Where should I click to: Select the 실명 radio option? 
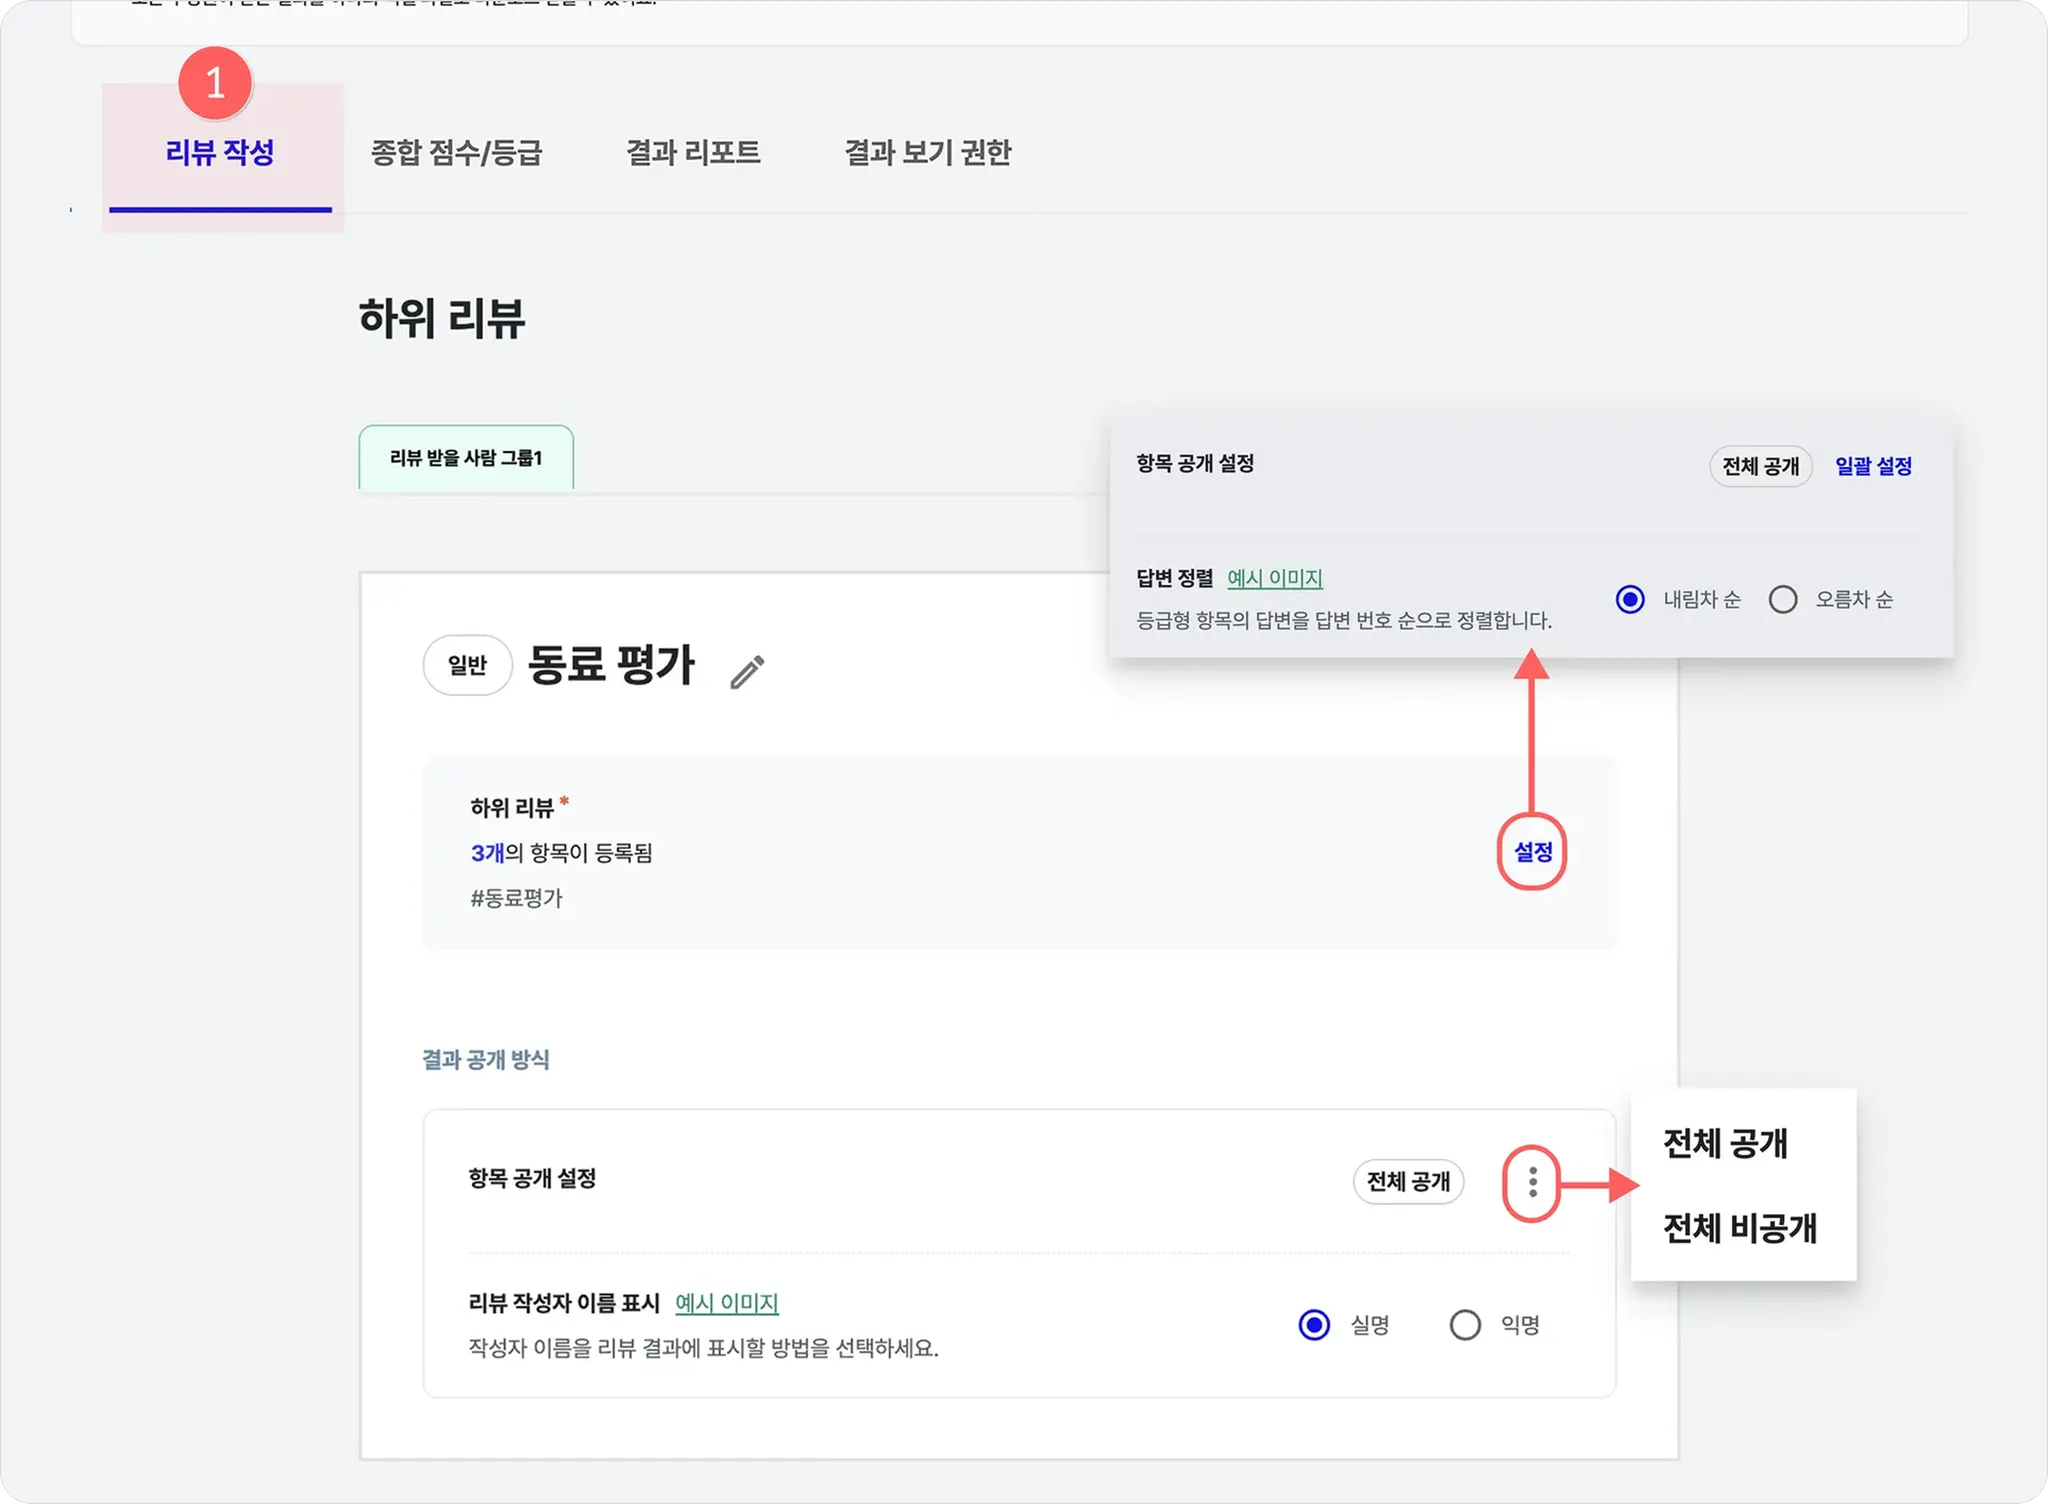[x=1314, y=1325]
